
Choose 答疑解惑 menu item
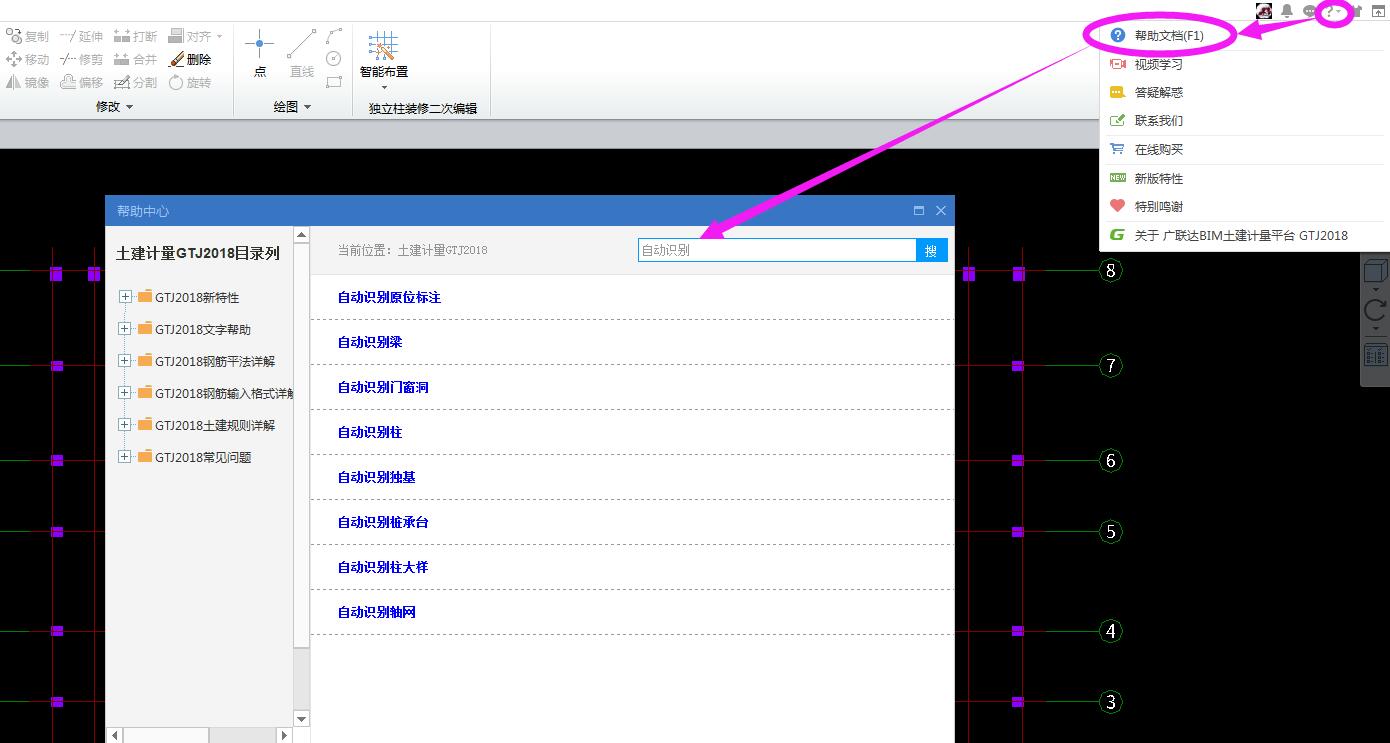pyautogui.click(x=1244, y=92)
